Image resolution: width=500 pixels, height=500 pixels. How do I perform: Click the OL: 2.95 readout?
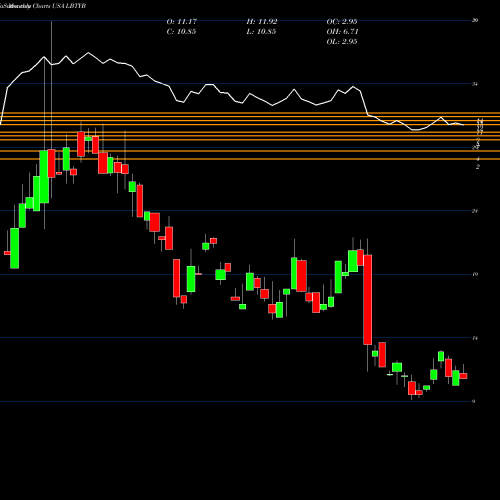[342, 42]
